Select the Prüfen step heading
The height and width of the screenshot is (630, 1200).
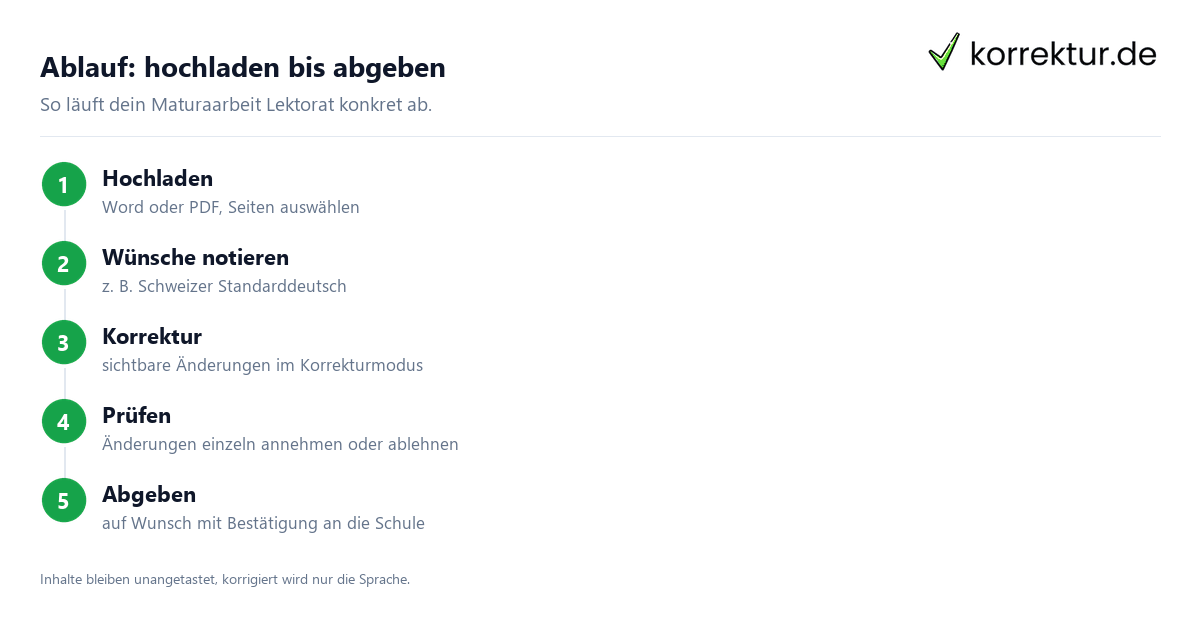point(136,416)
